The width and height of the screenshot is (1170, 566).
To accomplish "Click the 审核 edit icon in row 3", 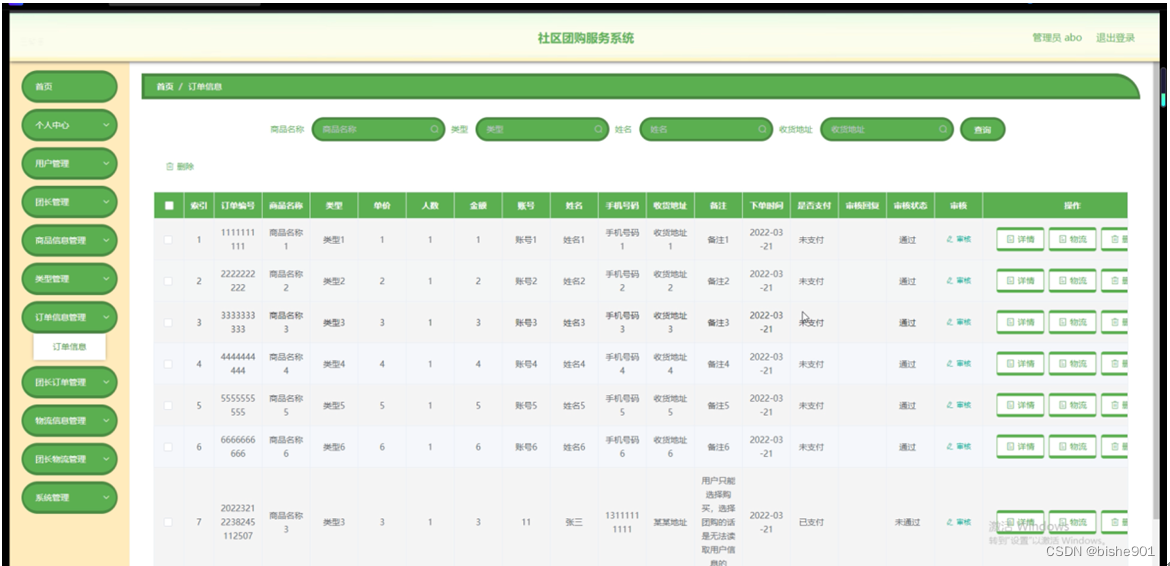I will tap(949, 322).
